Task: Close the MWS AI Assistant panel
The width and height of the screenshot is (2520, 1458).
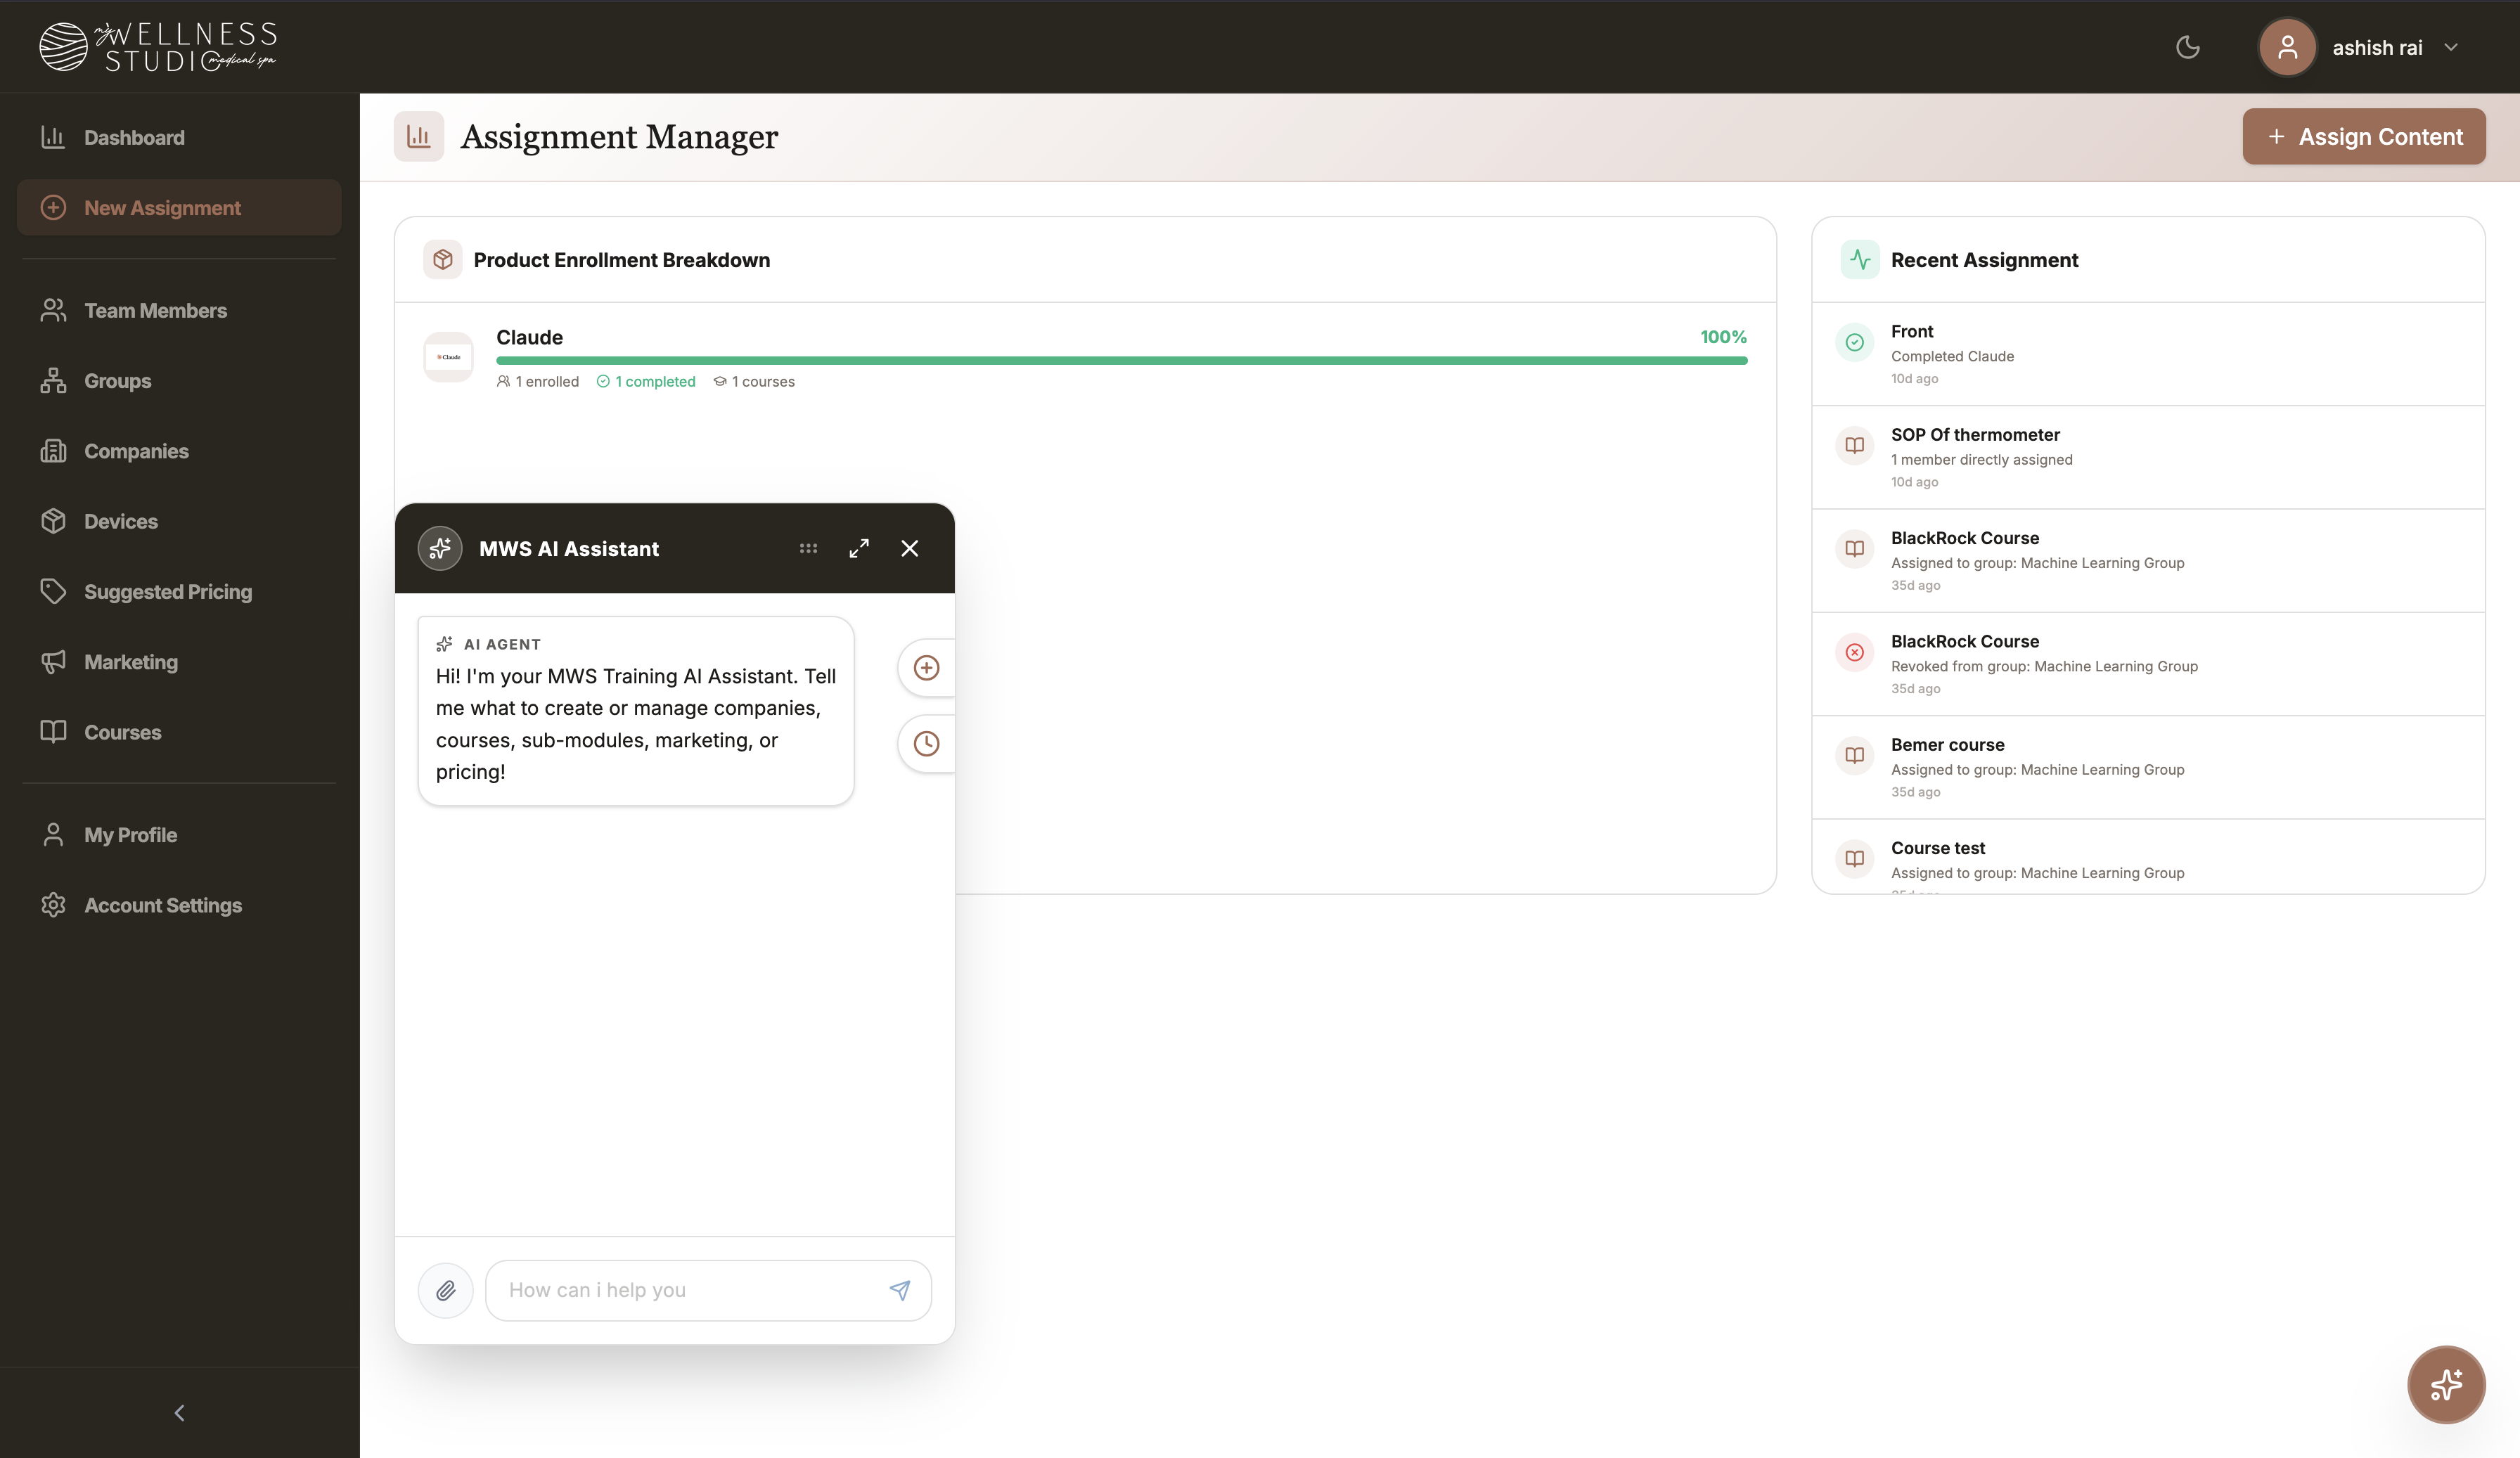Action: [x=909, y=548]
